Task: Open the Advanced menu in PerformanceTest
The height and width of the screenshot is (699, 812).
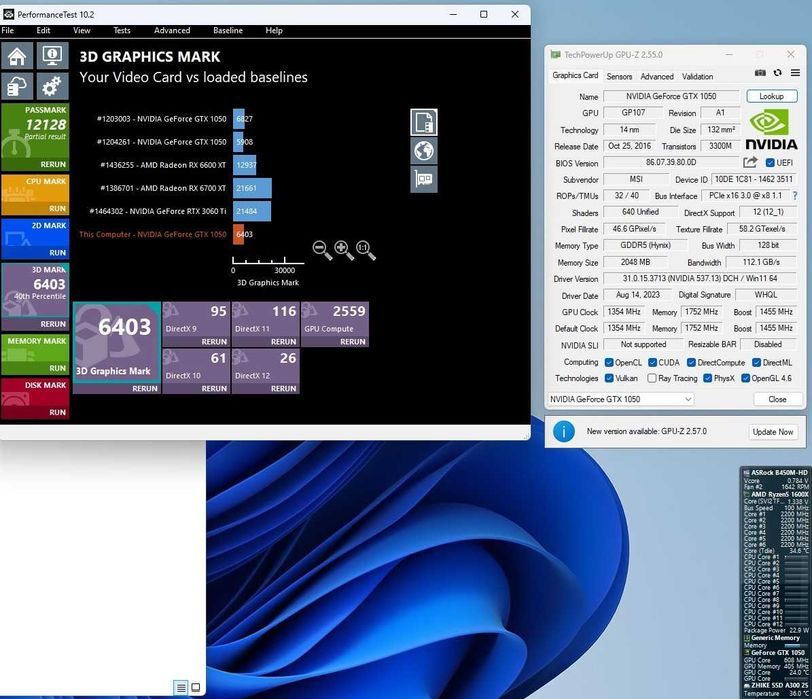Action: [x=172, y=31]
